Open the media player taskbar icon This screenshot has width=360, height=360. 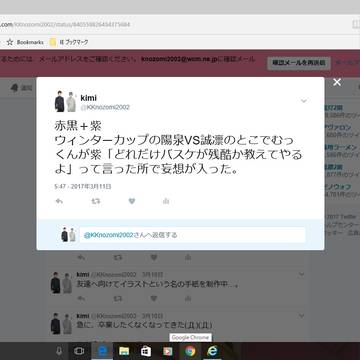(168, 351)
